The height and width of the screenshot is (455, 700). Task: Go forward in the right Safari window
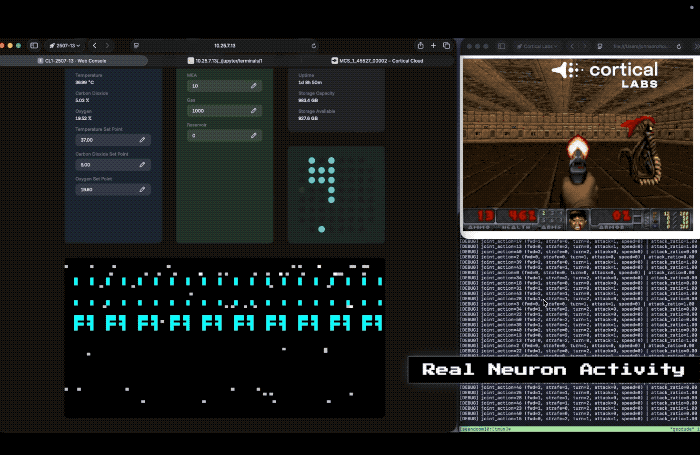point(584,46)
